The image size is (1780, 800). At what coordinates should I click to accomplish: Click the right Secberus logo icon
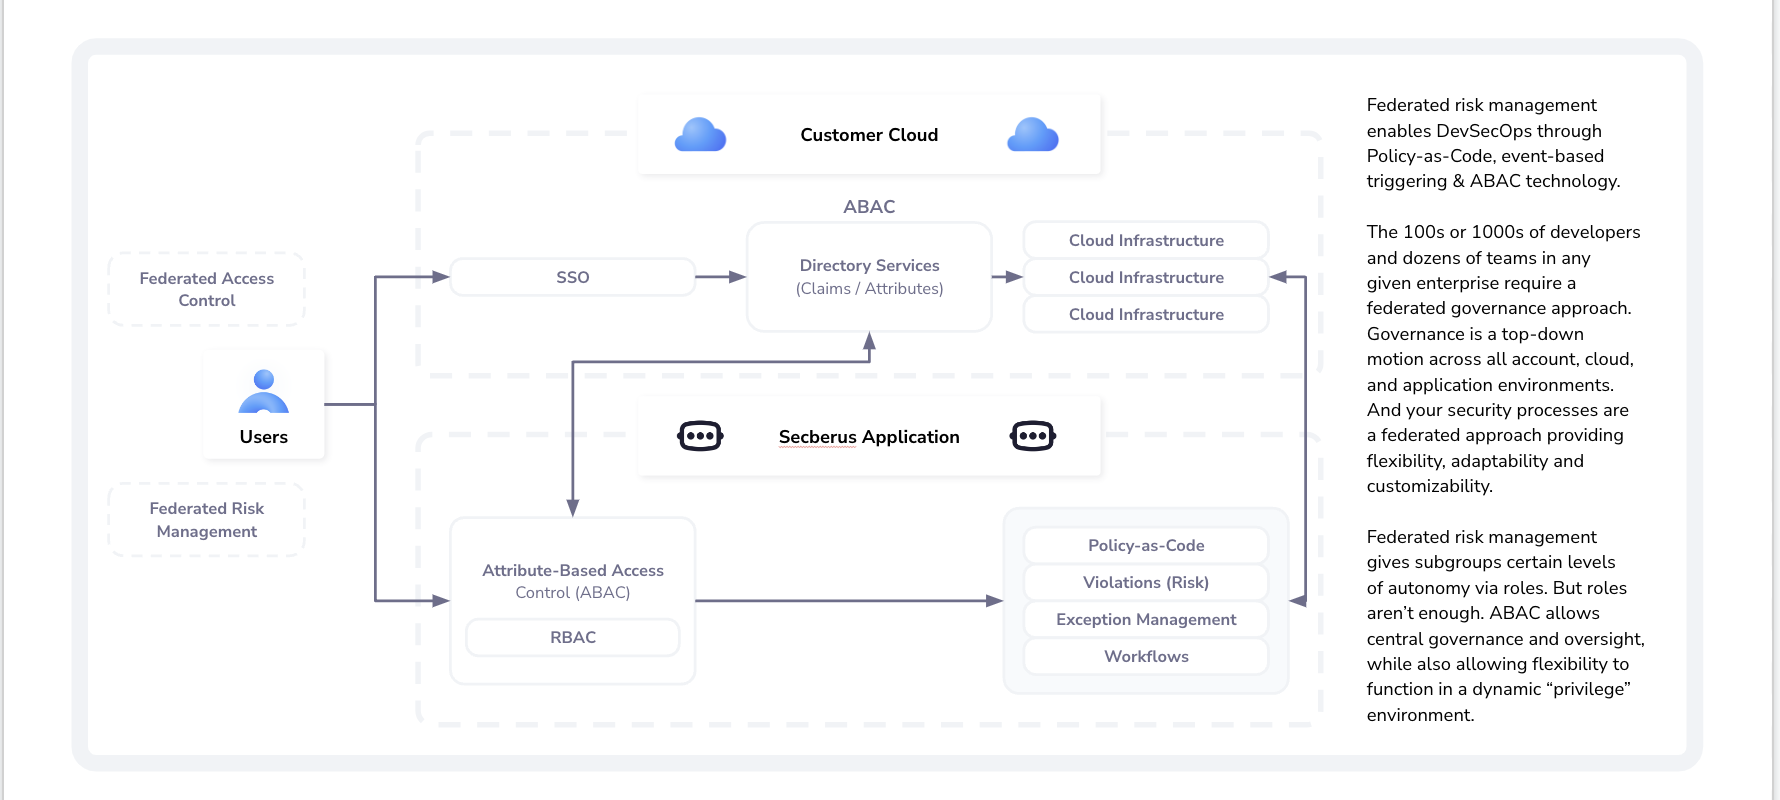coord(1033,436)
